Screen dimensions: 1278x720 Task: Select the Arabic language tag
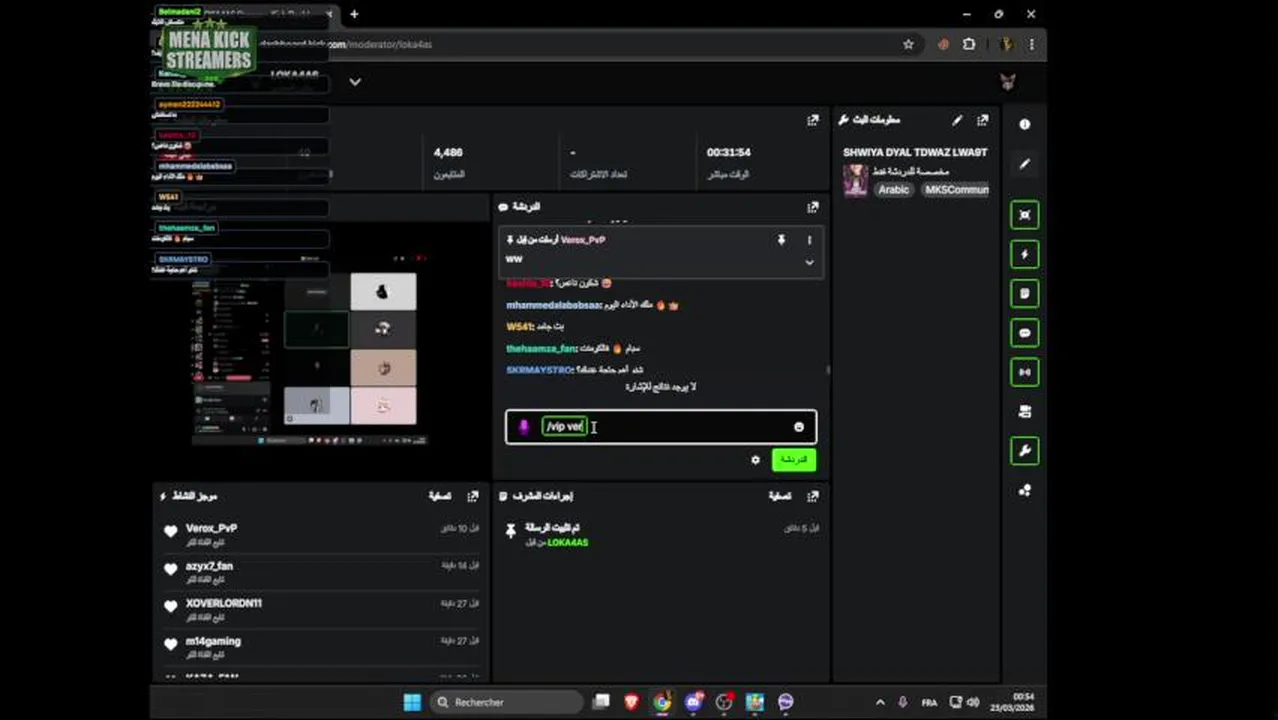tap(894, 190)
